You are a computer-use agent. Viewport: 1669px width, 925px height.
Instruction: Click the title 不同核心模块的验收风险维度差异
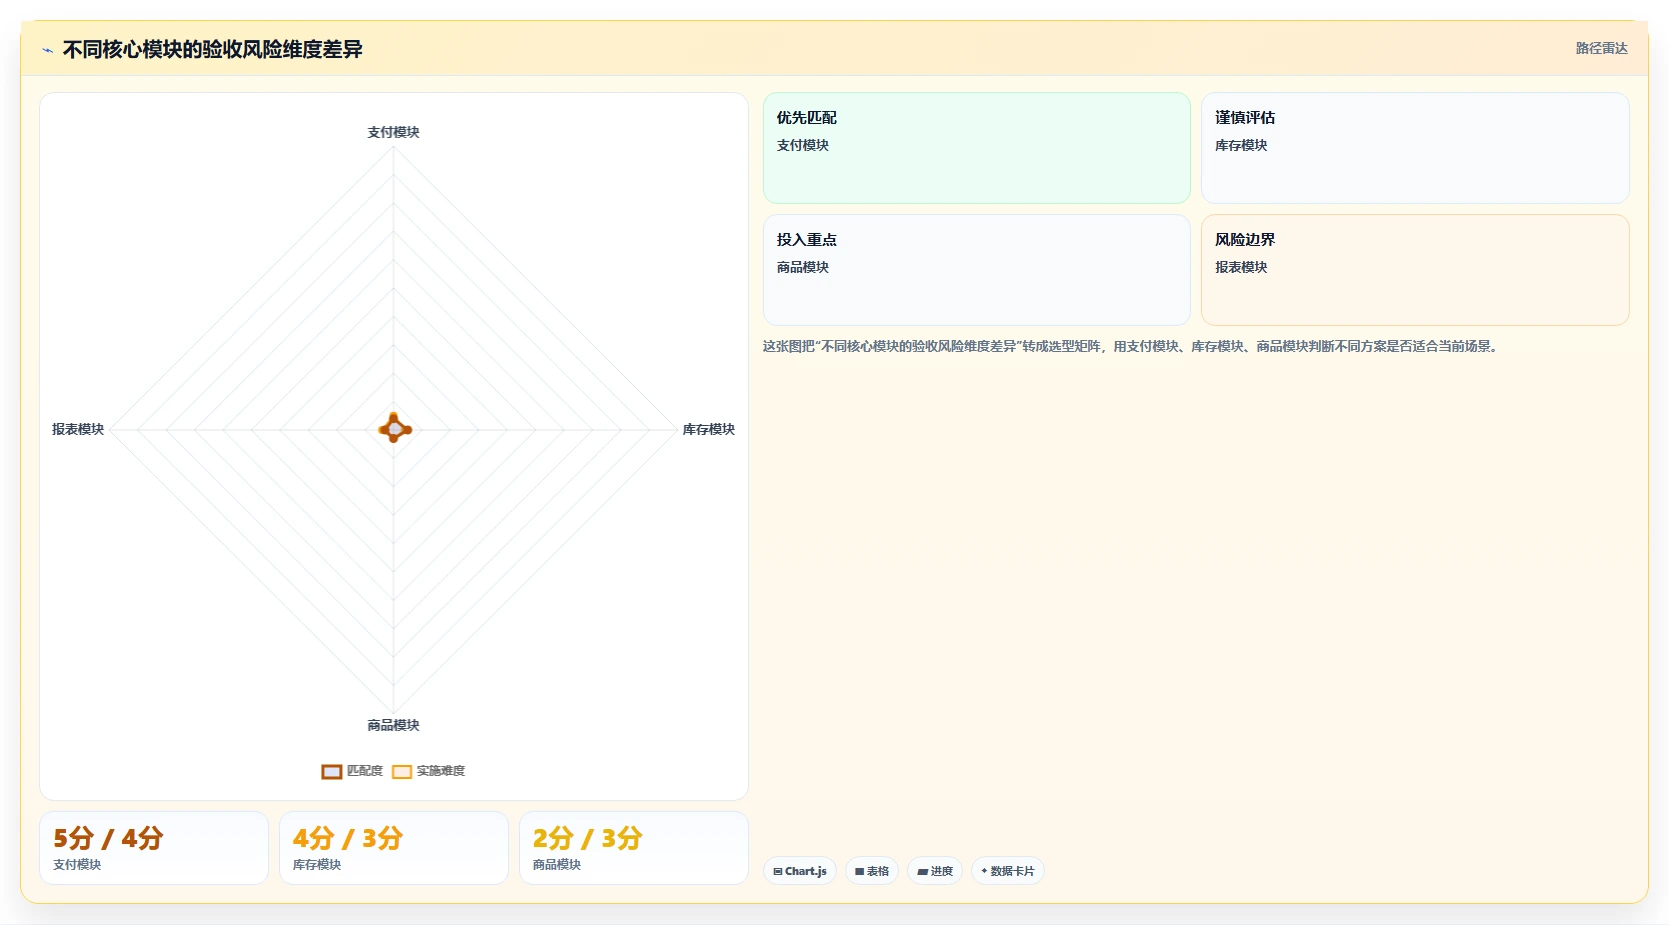(x=213, y=49)
